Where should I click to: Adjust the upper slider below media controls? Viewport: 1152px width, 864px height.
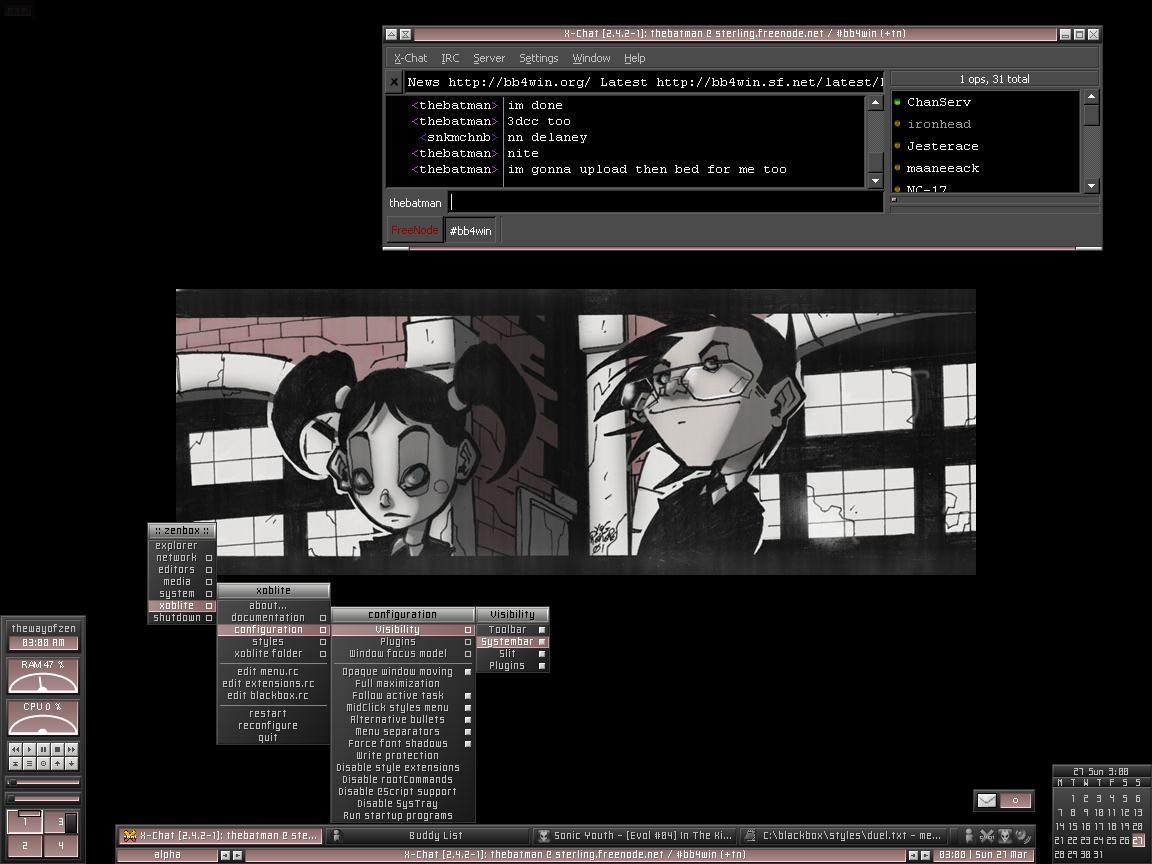tap(43, 782)
